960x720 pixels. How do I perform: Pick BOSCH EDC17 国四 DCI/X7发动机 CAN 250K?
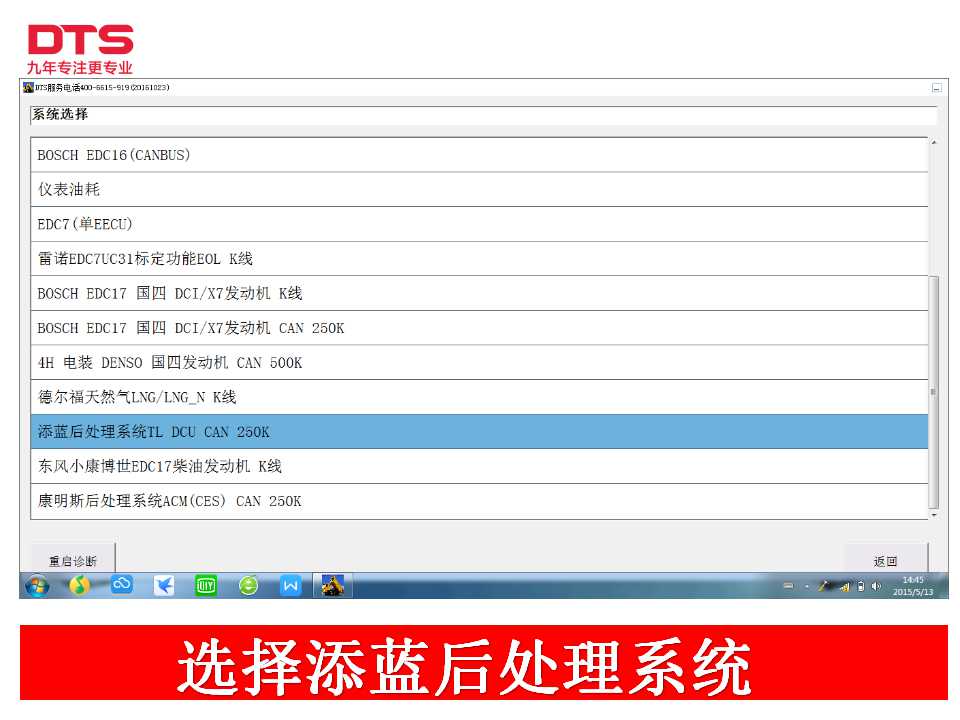click(x=479, y=328)
